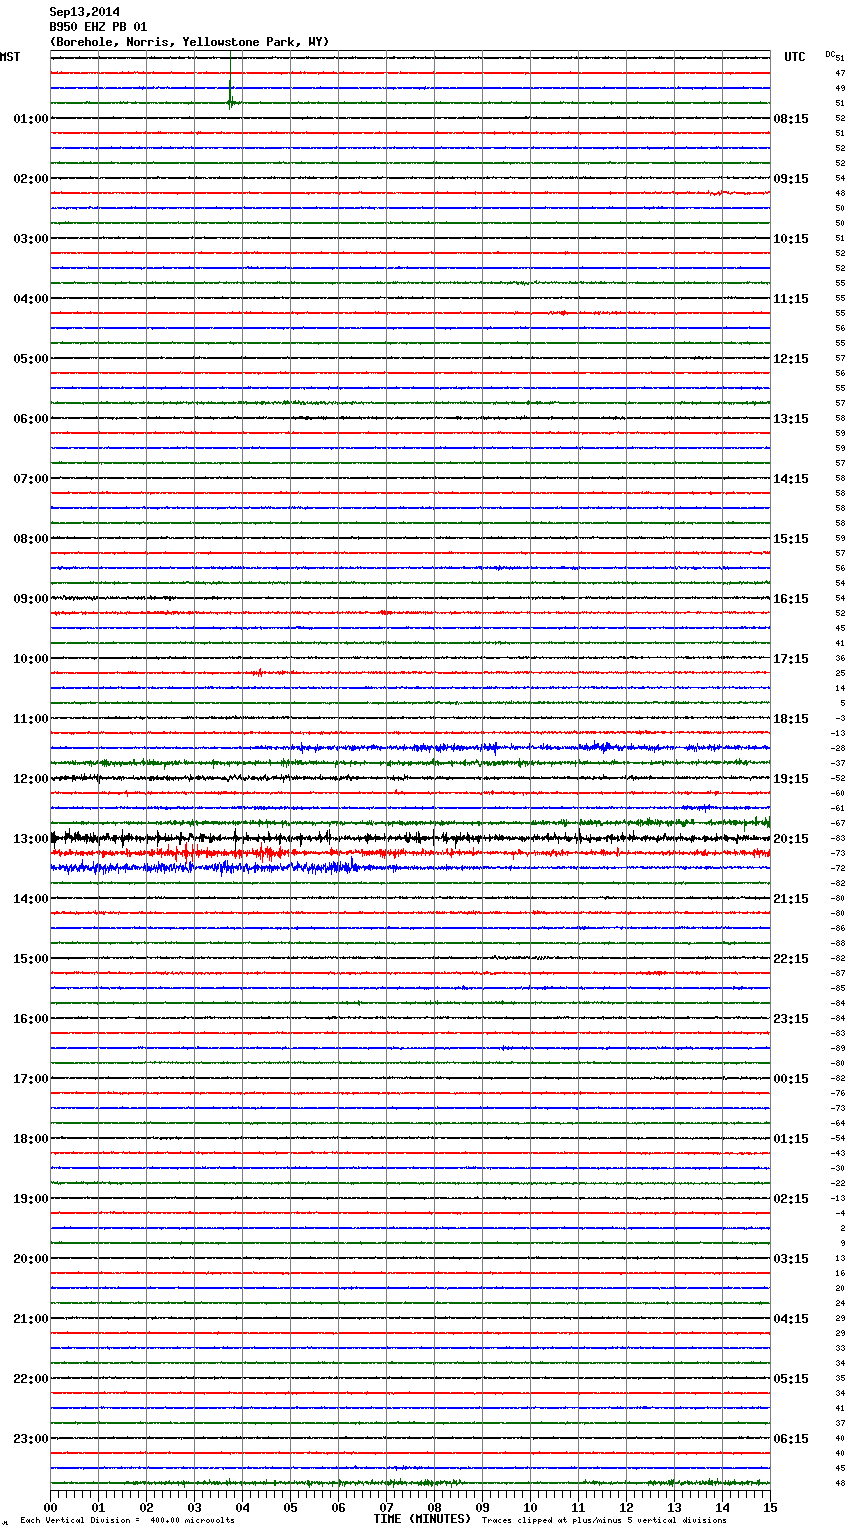Click the 00:15 UTC time label
The height and width of the screenshot is (1534, 850).
pos(791,1079)
